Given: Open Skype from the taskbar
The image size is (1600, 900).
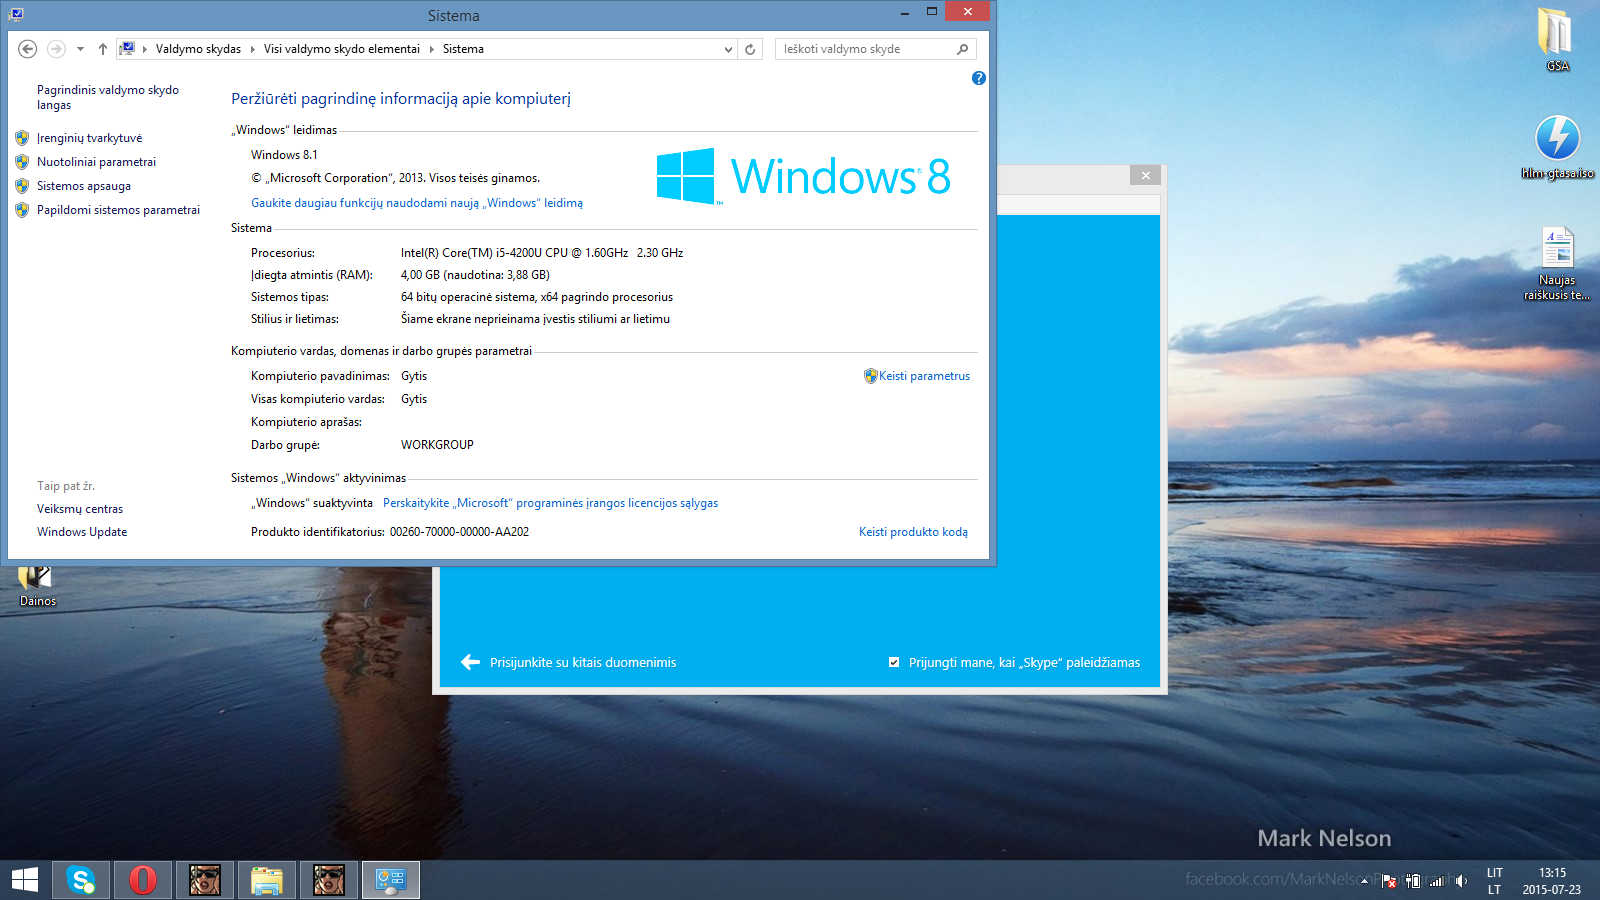Looking at the screenshot, I should pyautogui.click(x=81, y=880).
